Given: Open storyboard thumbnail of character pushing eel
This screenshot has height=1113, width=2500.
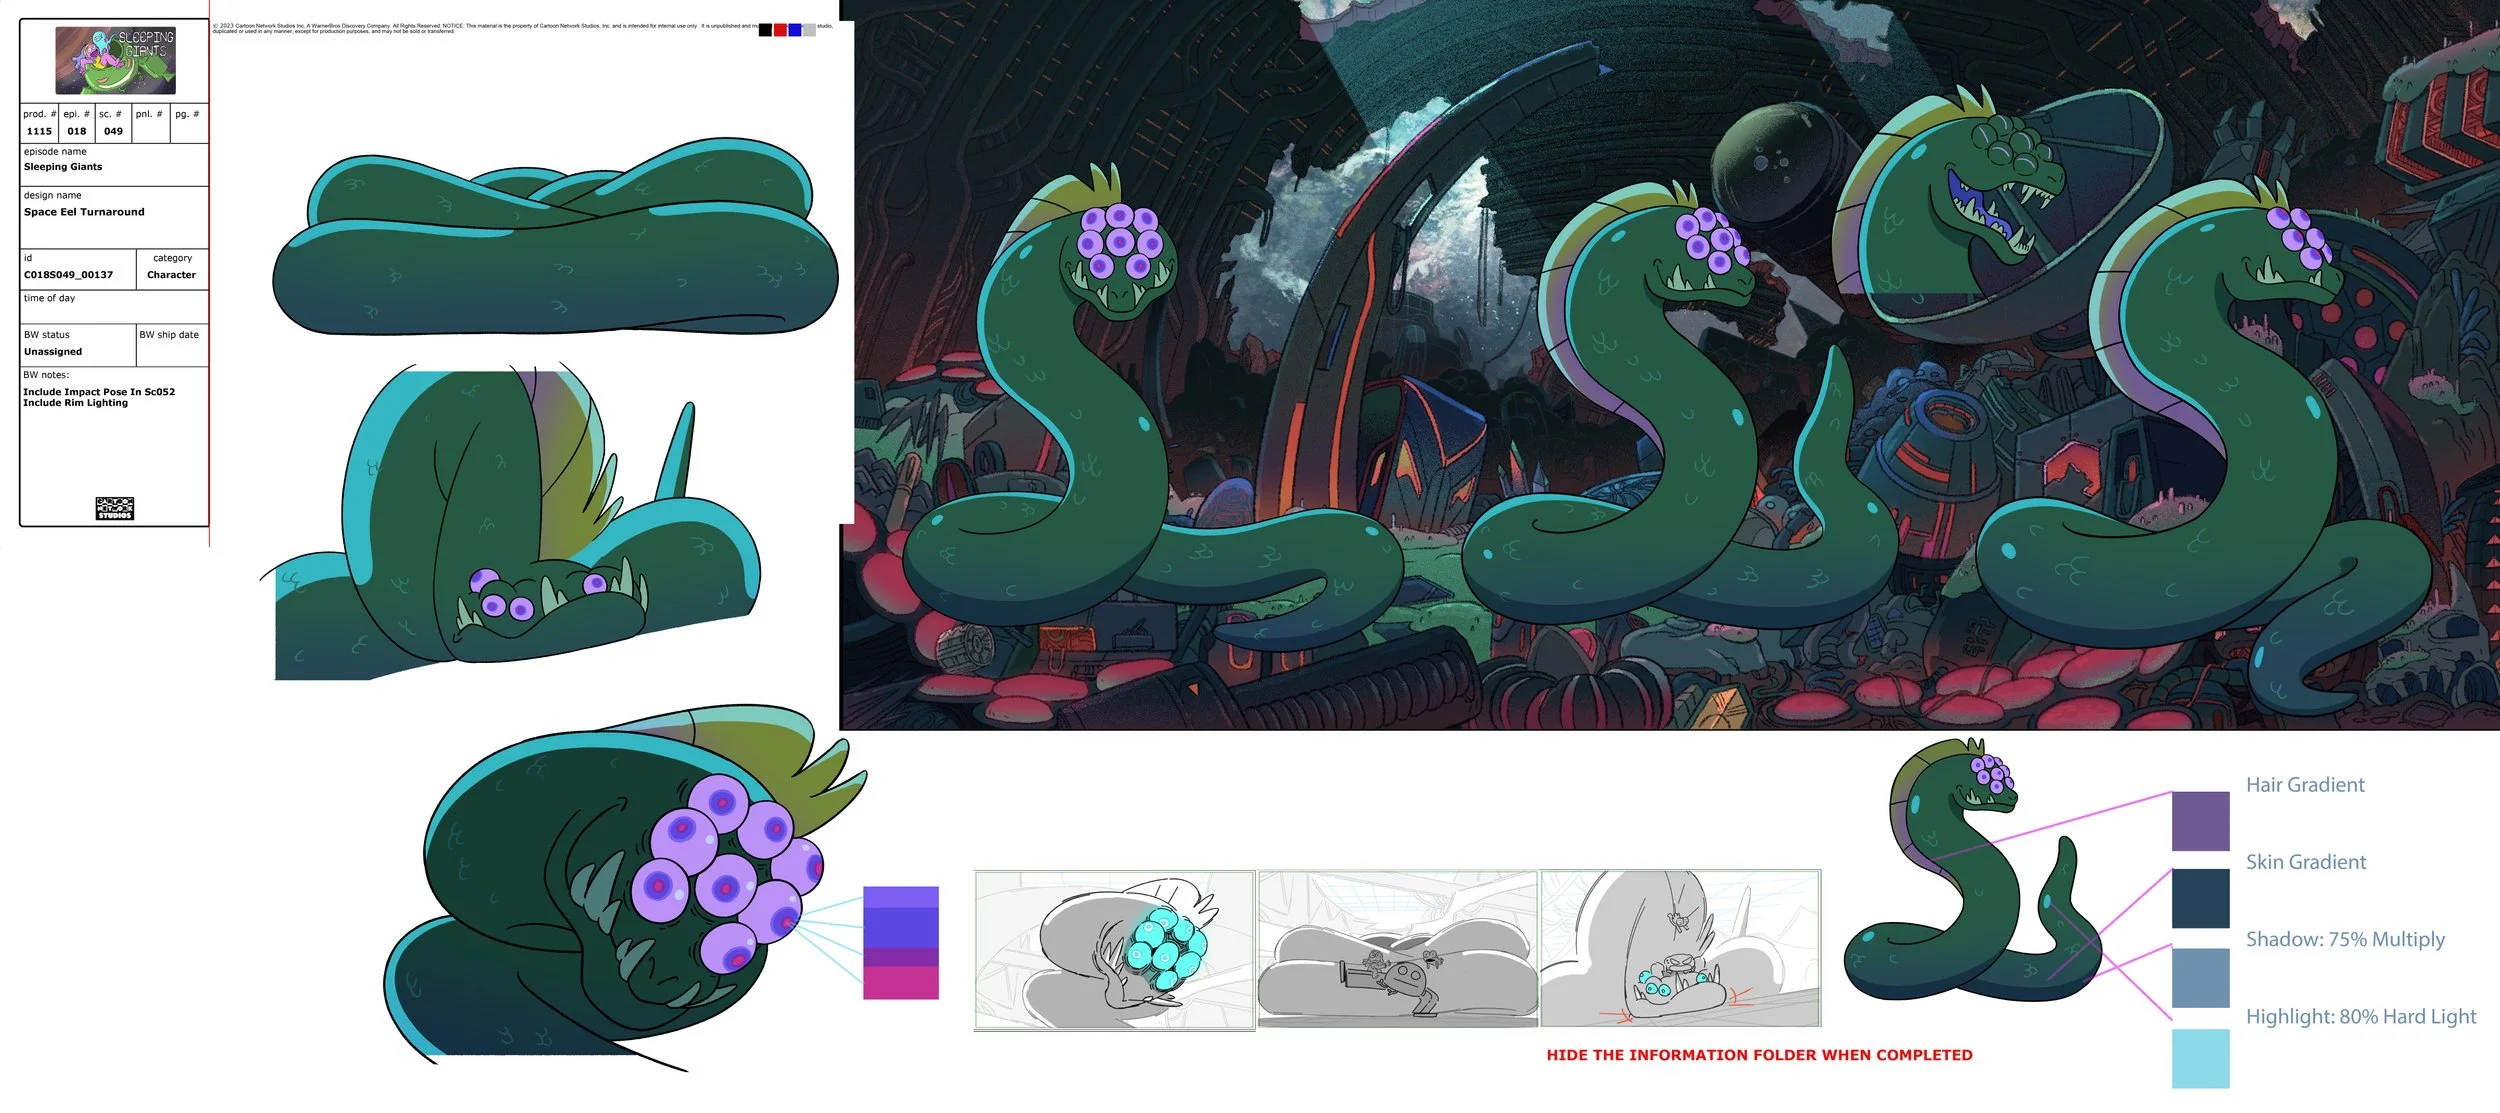Looking at the screenshot, I should (1398, 949).
